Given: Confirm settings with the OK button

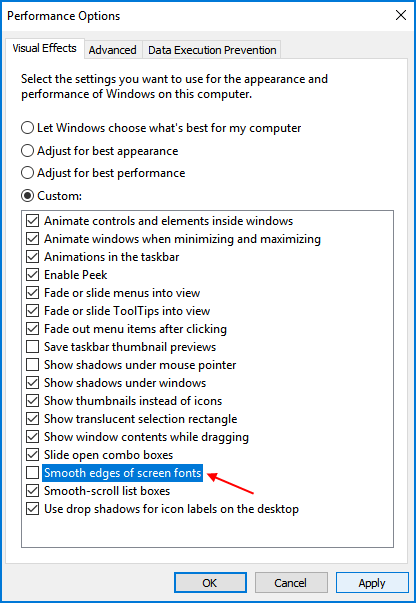Looking at the screenshot, I should pyautogui.click(x=210, y=583).
